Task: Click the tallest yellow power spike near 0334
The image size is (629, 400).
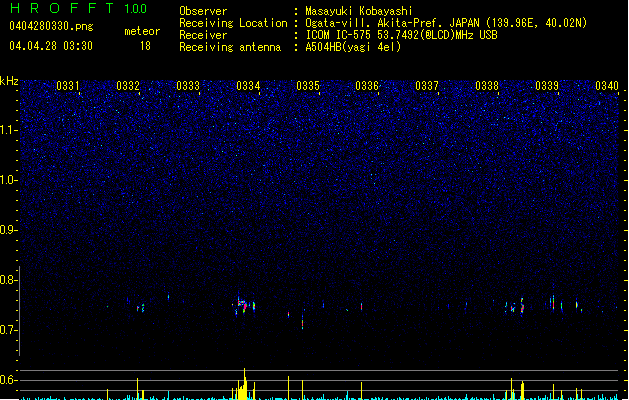Action: click(244, 384)
